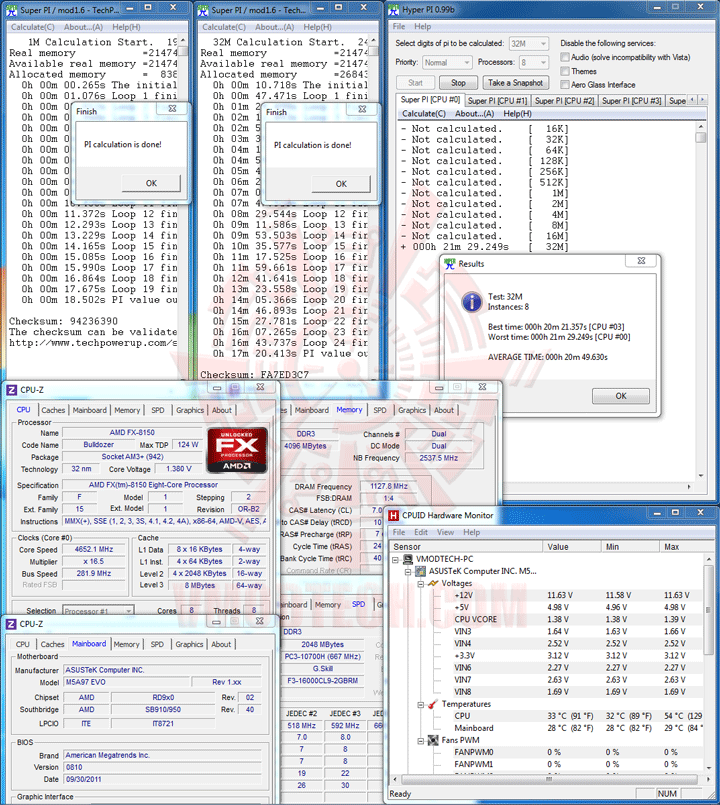Click Hardware Monitor horizontal scrollbar thumb
Image resolution: width=720 pixels, height=805 pixels.
click(x=548, y=779)
